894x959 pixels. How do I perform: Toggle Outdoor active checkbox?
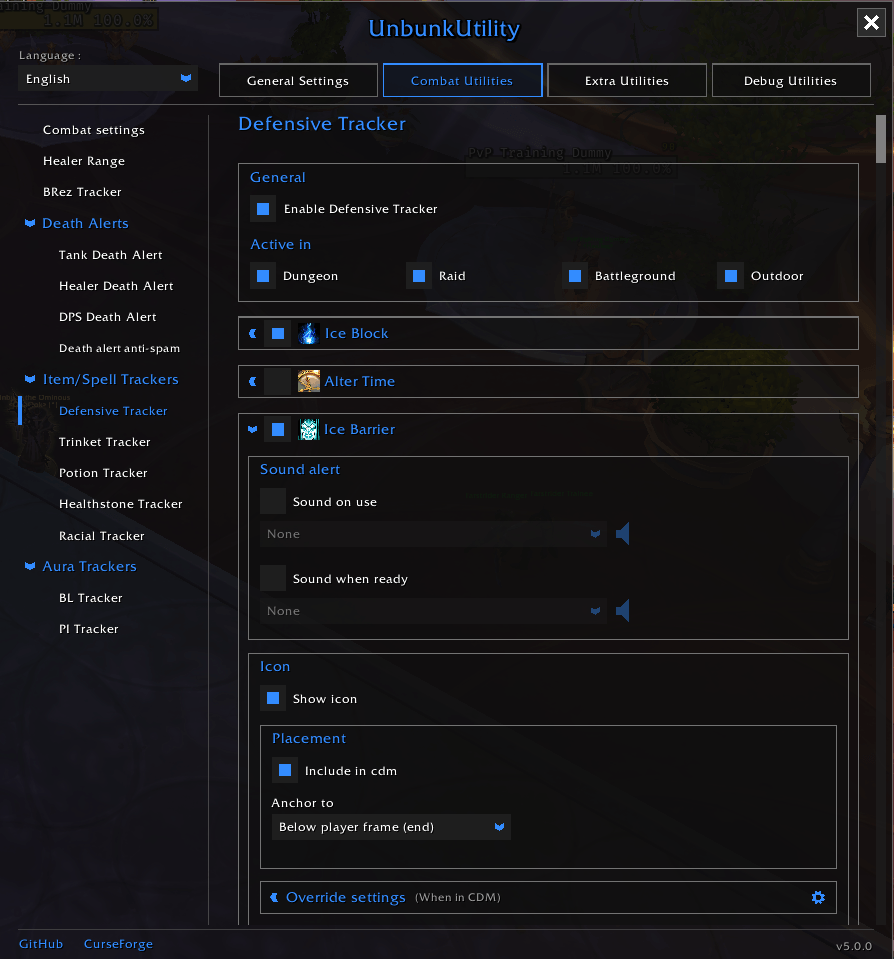pyautogui.click(x=731, y=276)
